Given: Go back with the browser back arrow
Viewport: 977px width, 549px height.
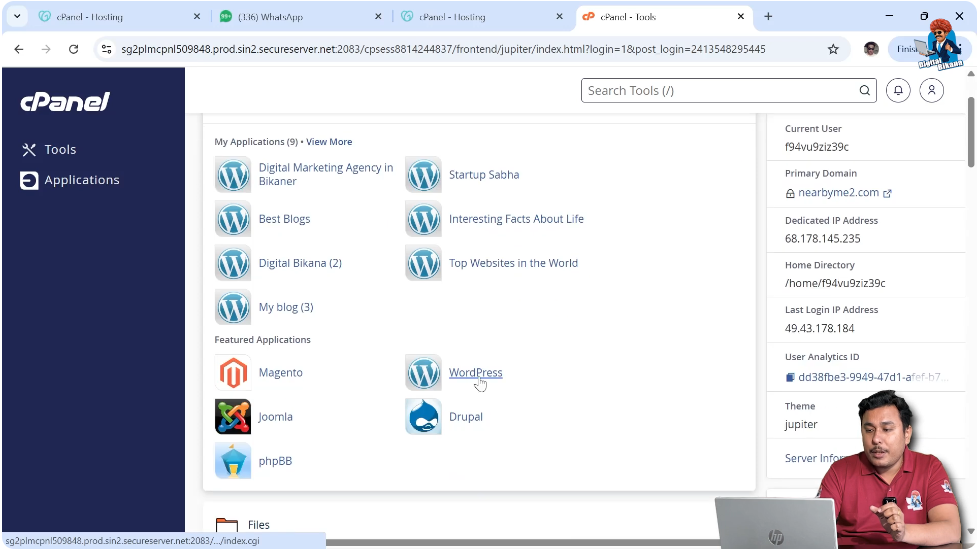Looking at the screenshot, I should click(19, 49).
